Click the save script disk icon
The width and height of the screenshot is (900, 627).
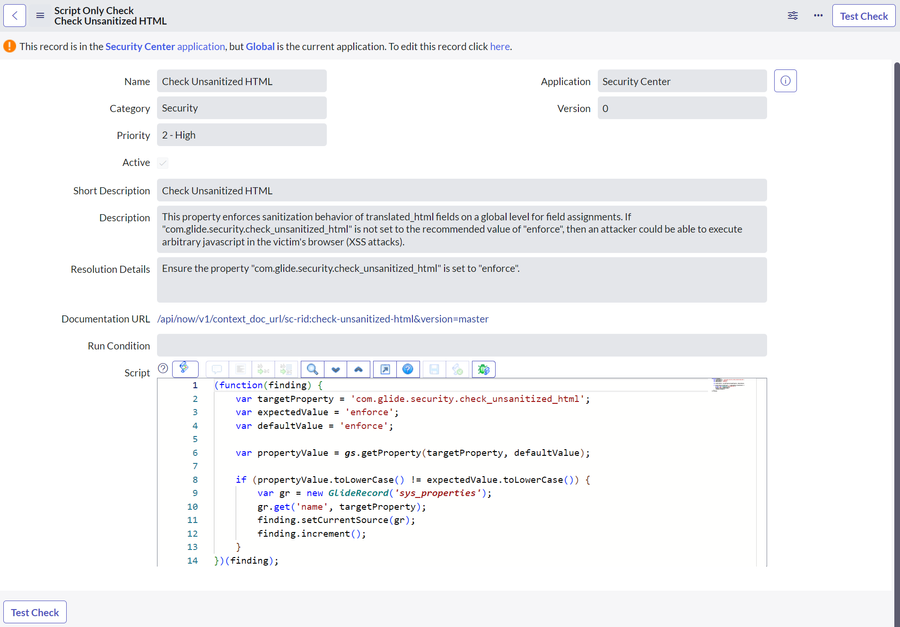point(435,369)
